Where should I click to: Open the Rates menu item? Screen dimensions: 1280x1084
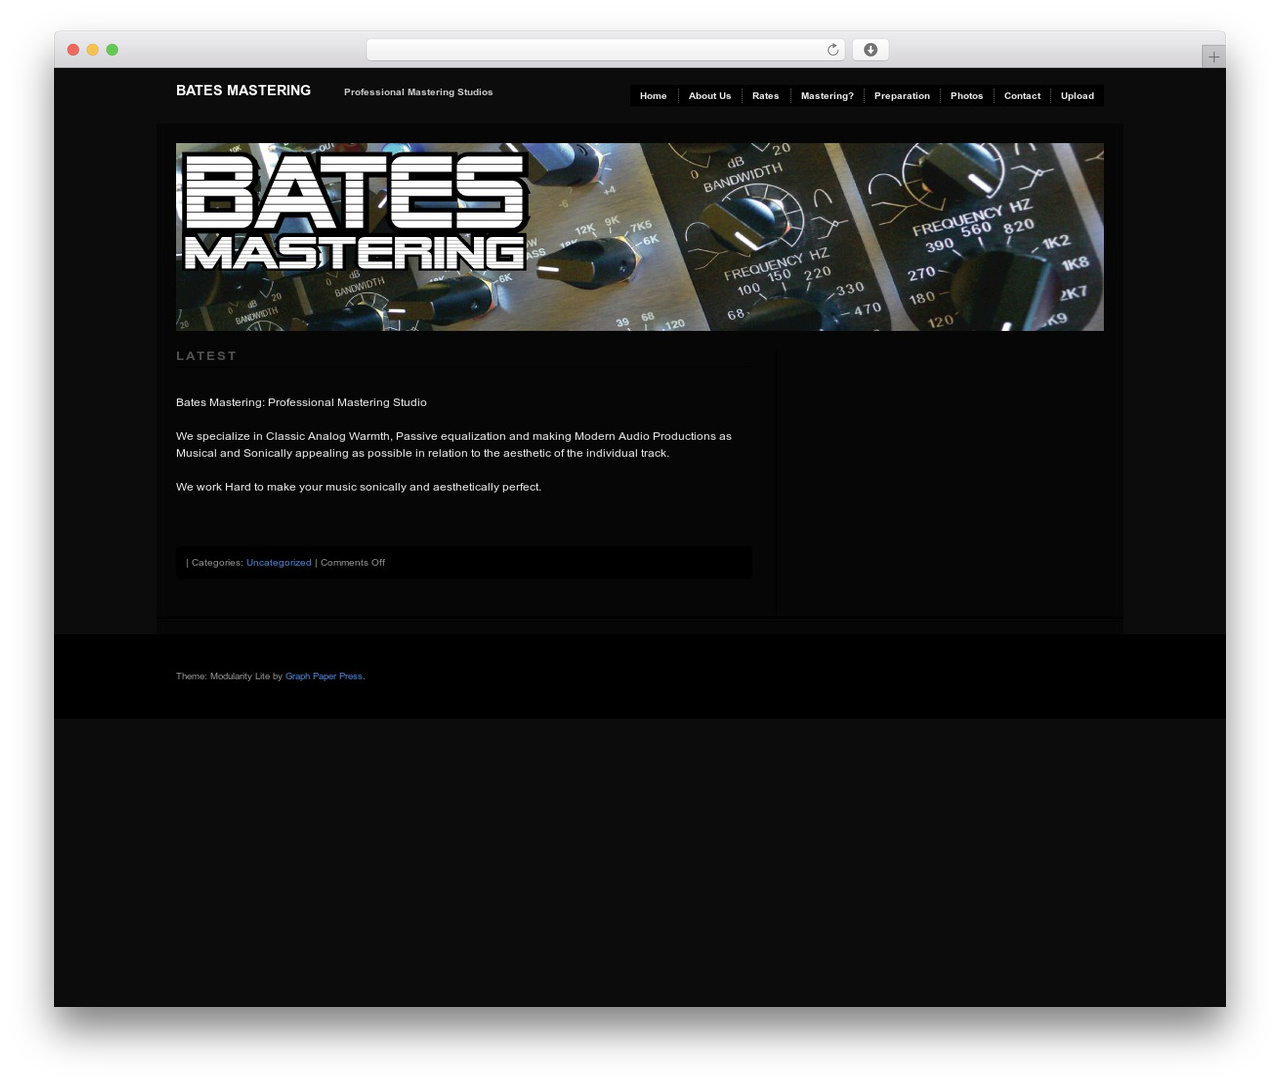765,96
